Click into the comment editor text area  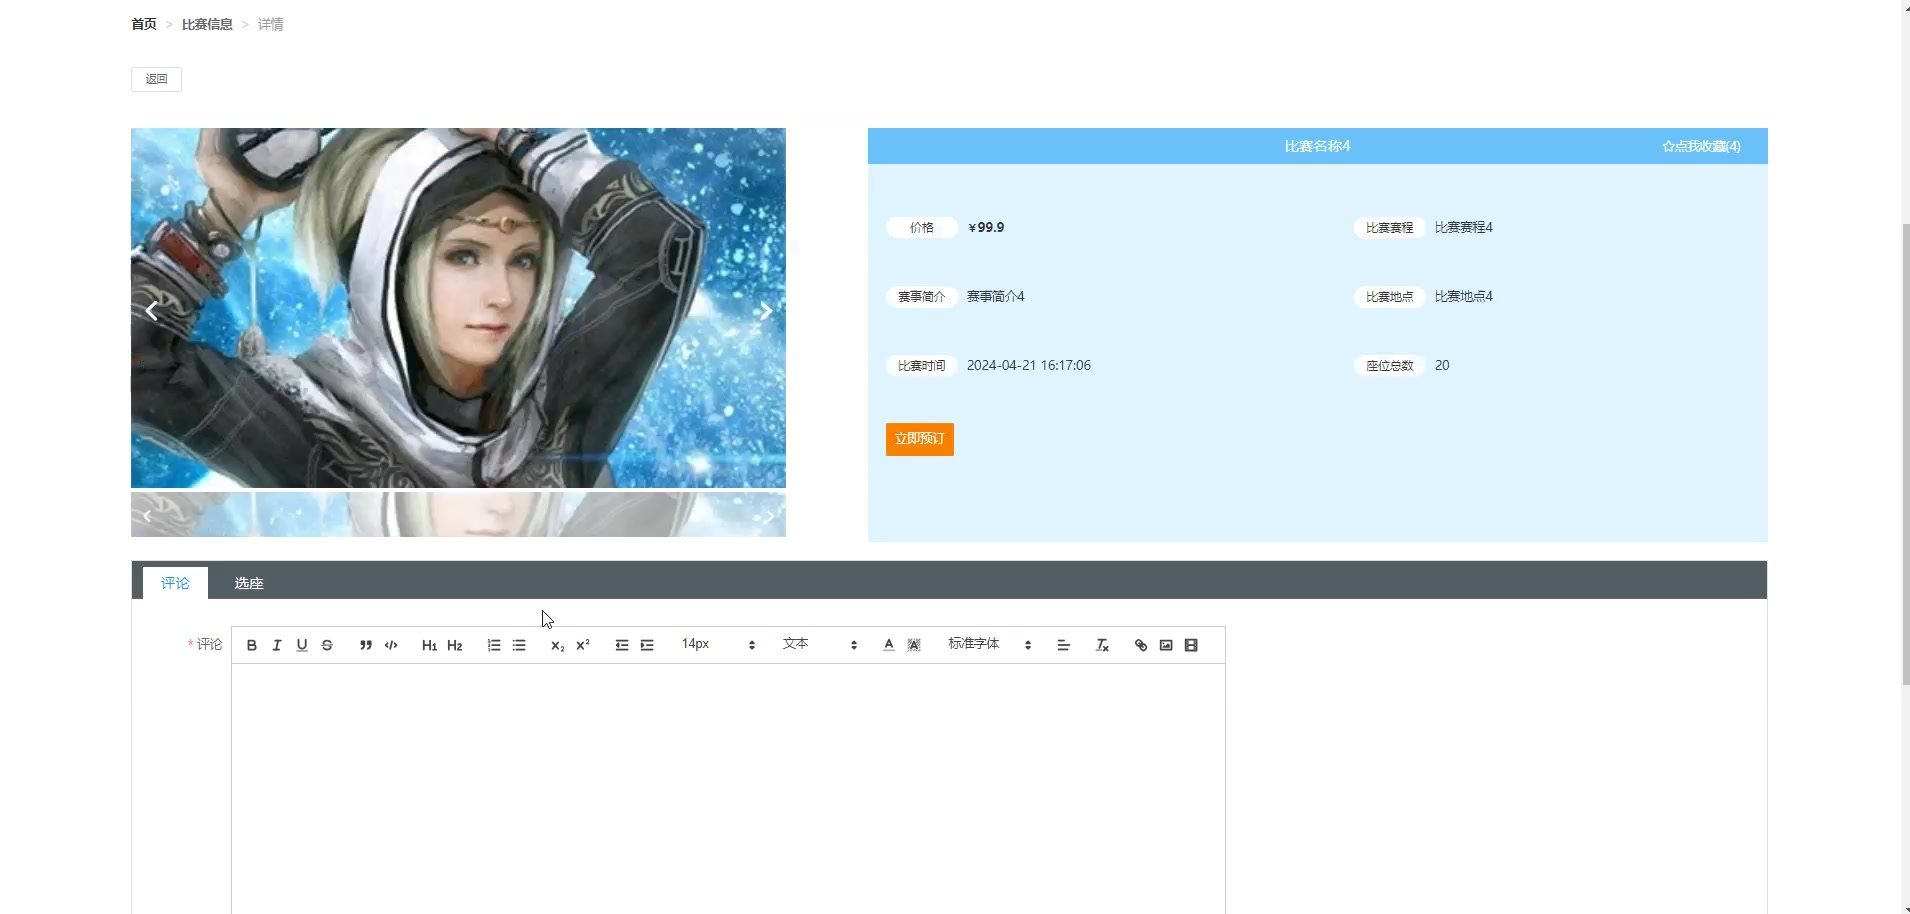pyautogui.click(x=728, y=788)
